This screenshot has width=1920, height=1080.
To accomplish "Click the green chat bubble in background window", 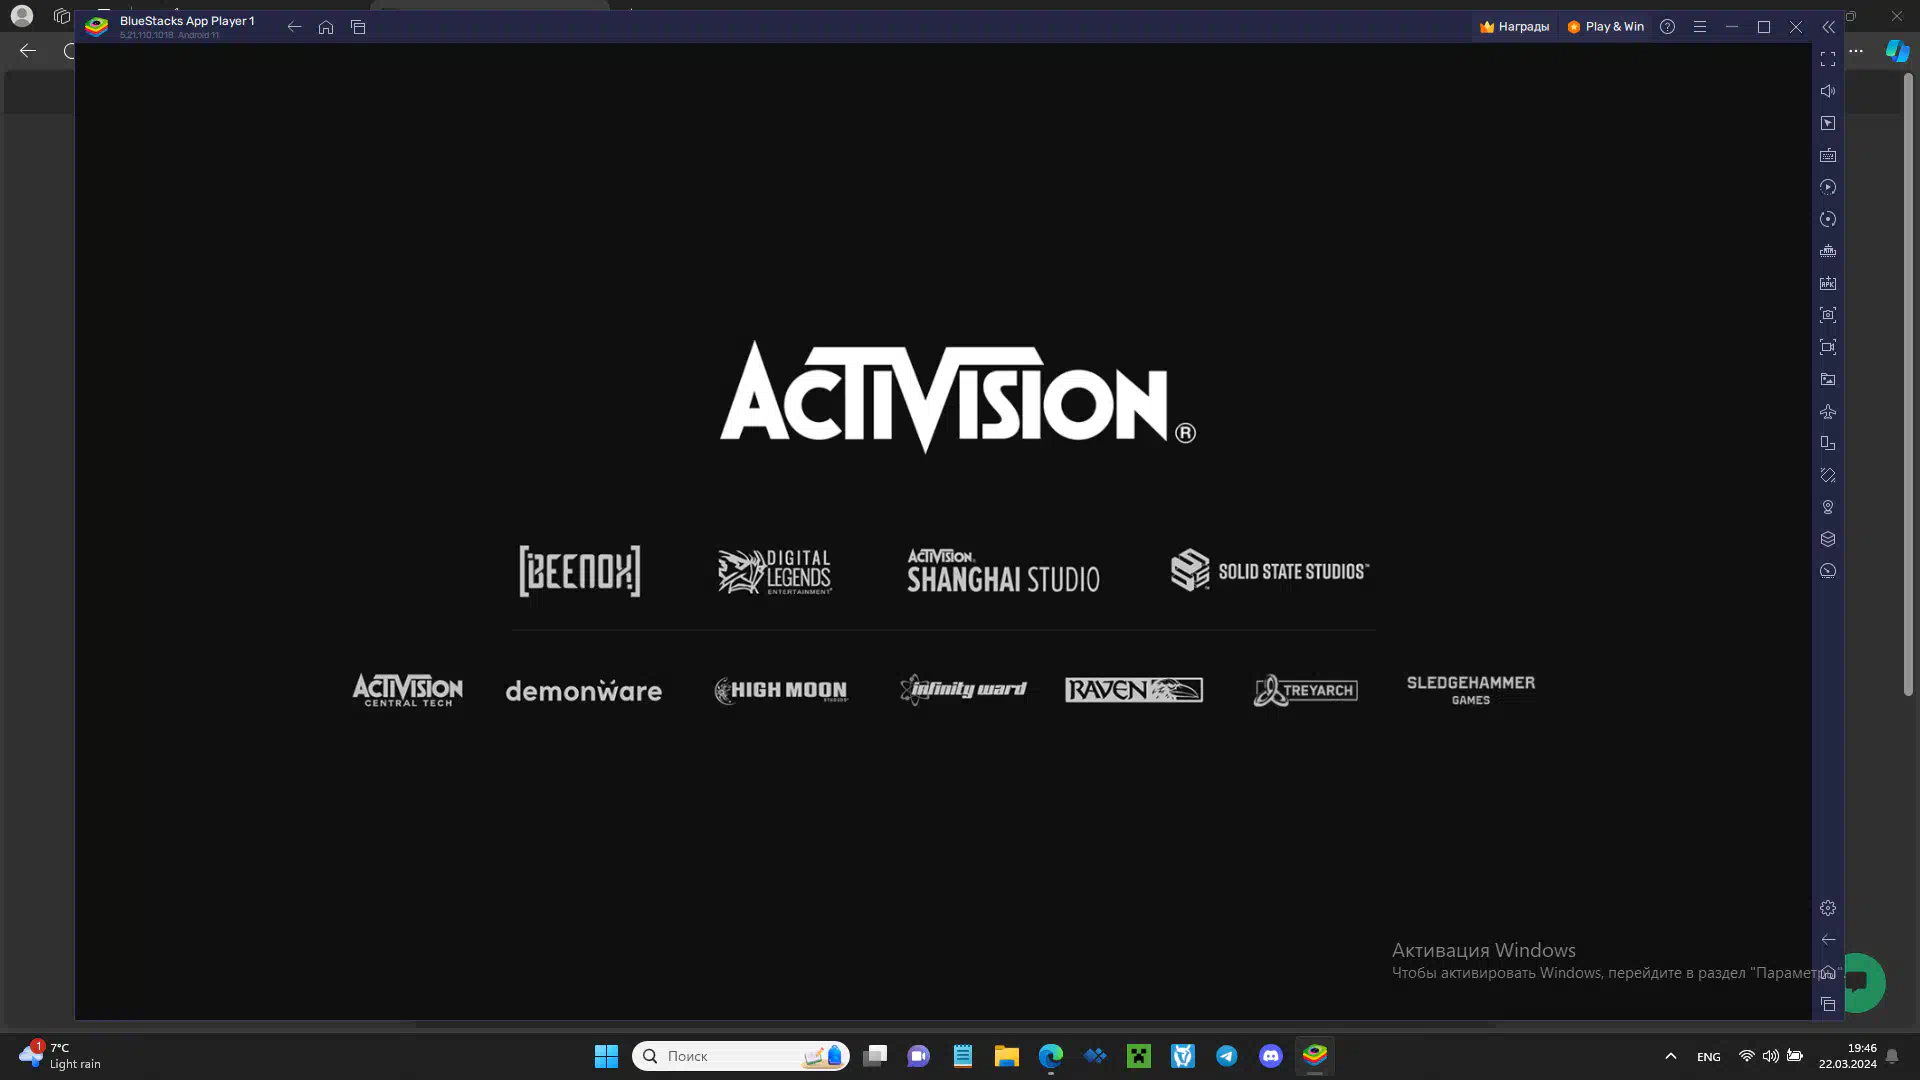I will 1862,983.
